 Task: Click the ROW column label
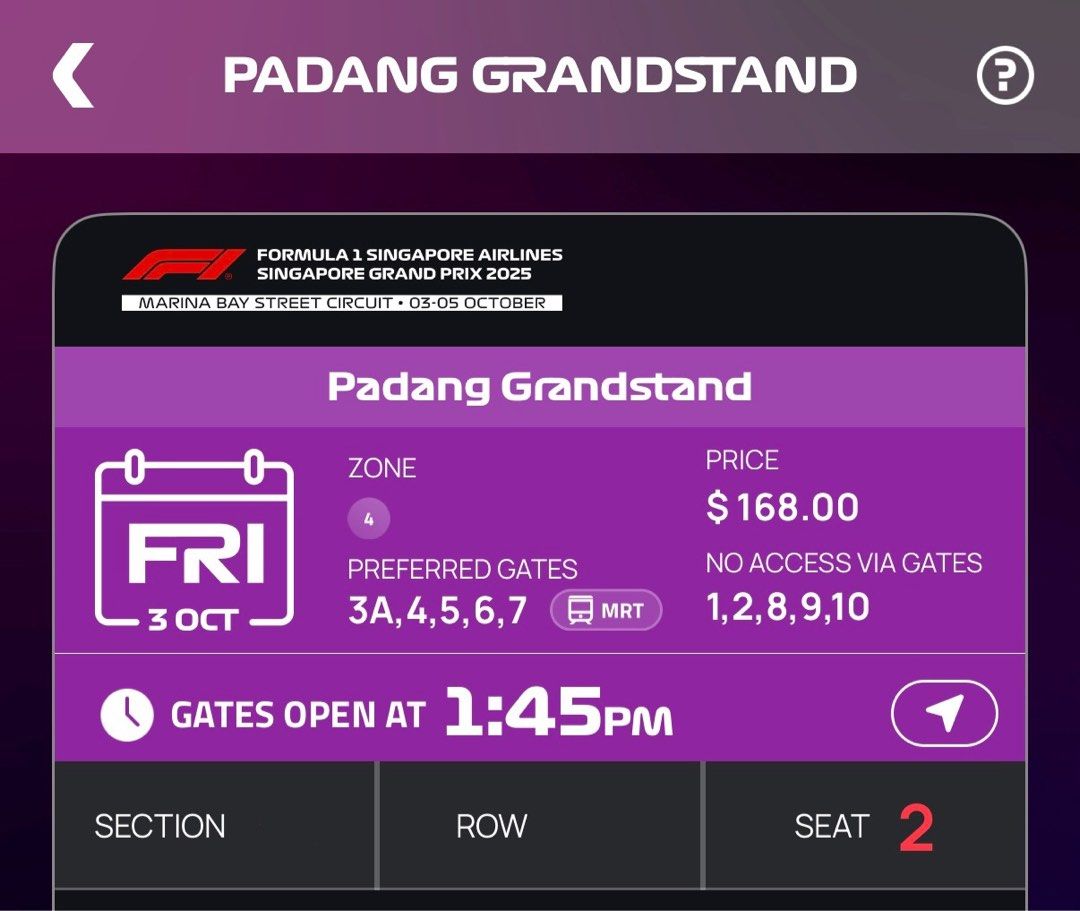pos(490,825)
